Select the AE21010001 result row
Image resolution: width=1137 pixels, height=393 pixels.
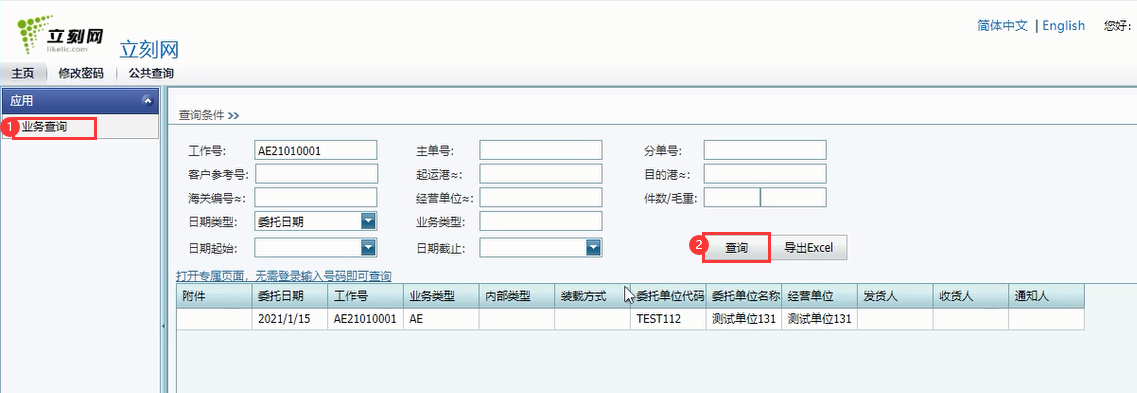(x=630, y=319)
